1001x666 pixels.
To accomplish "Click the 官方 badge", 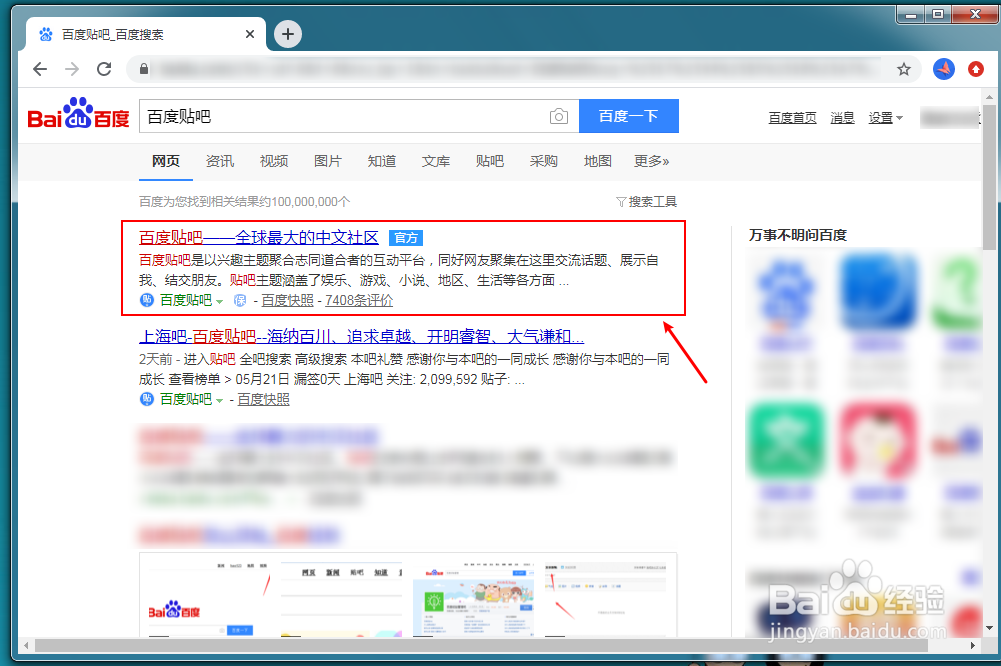I will 406,238.
